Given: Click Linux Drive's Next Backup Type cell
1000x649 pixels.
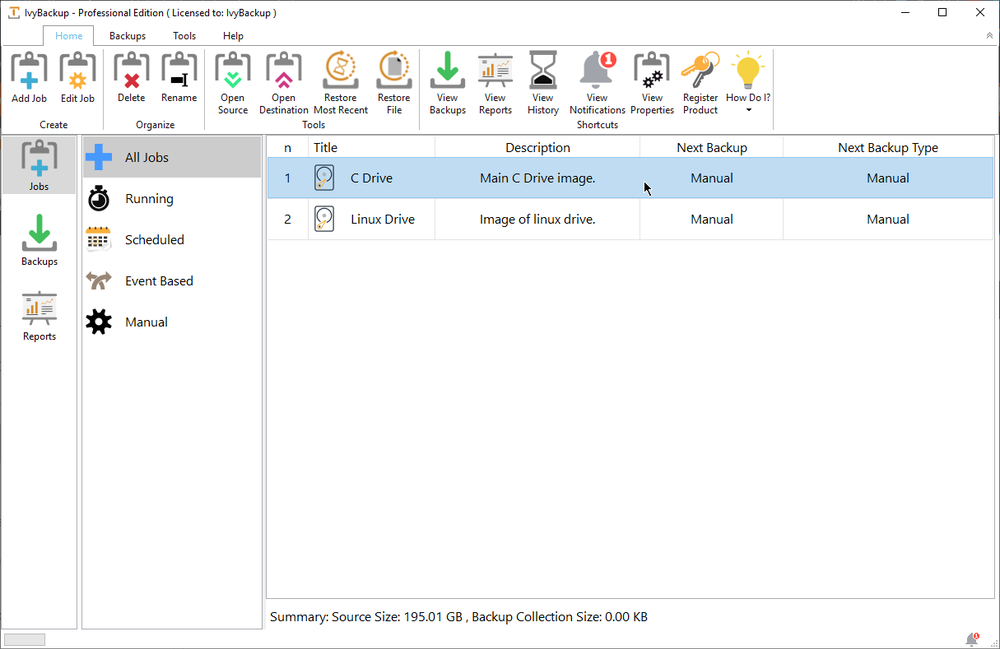Looking at the screenshot, I should [888, 219].
